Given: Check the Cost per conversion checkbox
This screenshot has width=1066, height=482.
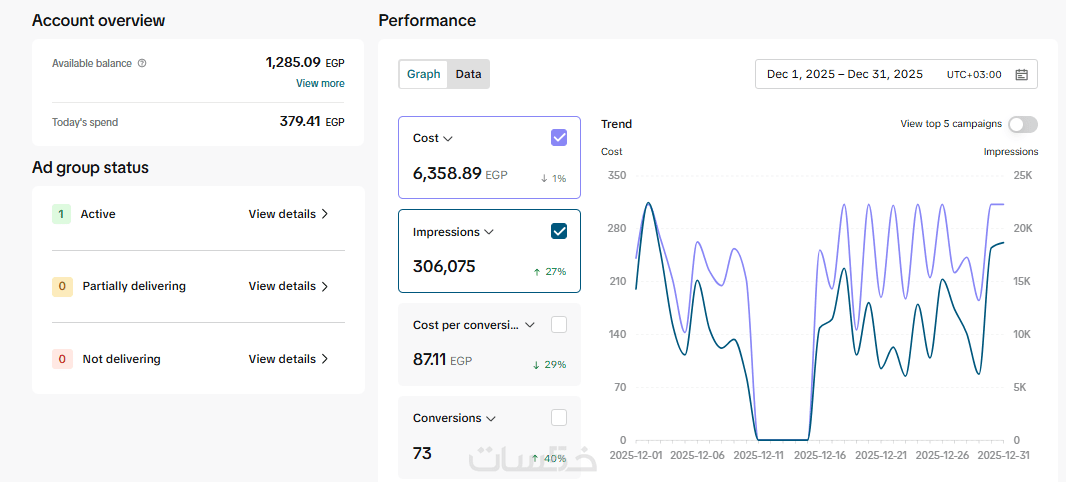Looking at the screenshot, I should (559, 324).
